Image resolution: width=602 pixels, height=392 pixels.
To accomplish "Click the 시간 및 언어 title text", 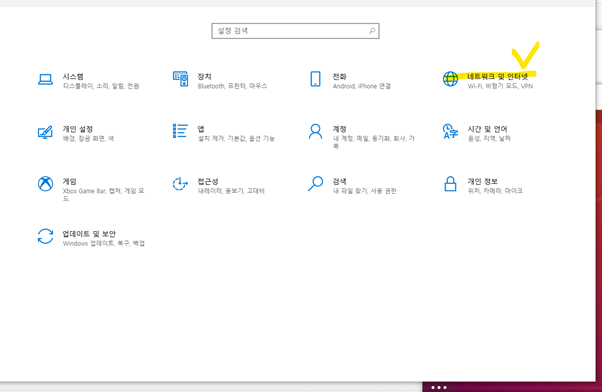I will coord(487,129).
